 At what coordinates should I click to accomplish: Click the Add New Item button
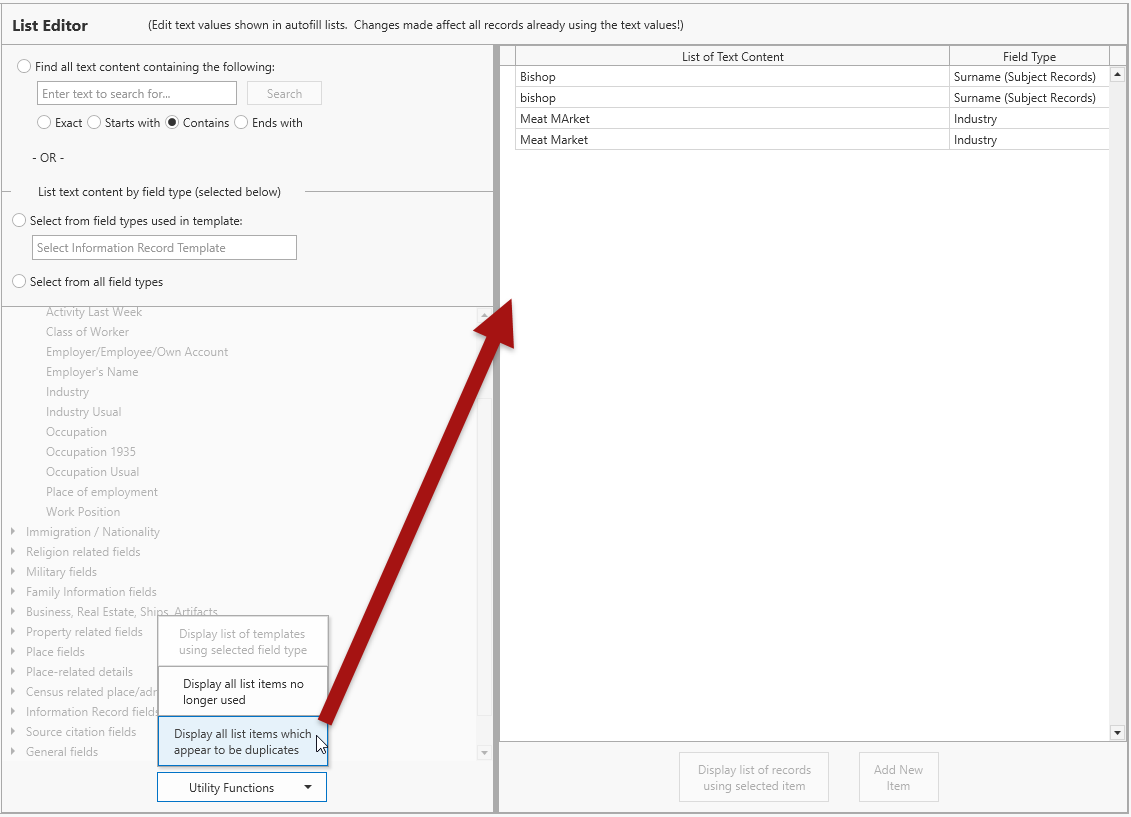[x=898, y=778]
